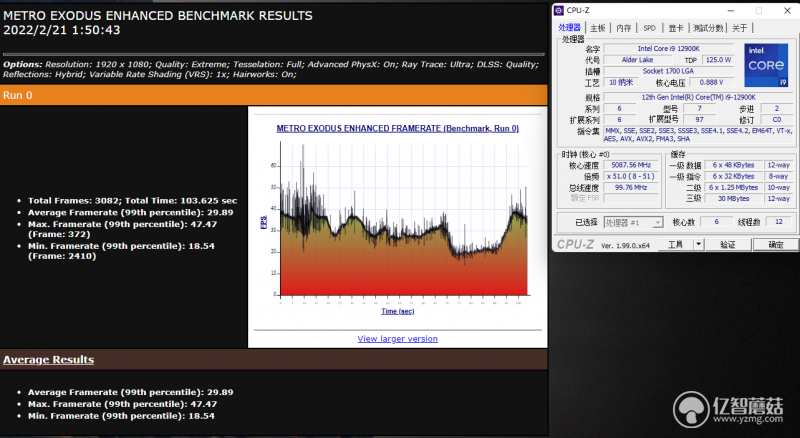This screenshot has height=438, width=800.
Task: Click the x 51.0 (8 - 51) multiplier value
Action: click(631, 176)
